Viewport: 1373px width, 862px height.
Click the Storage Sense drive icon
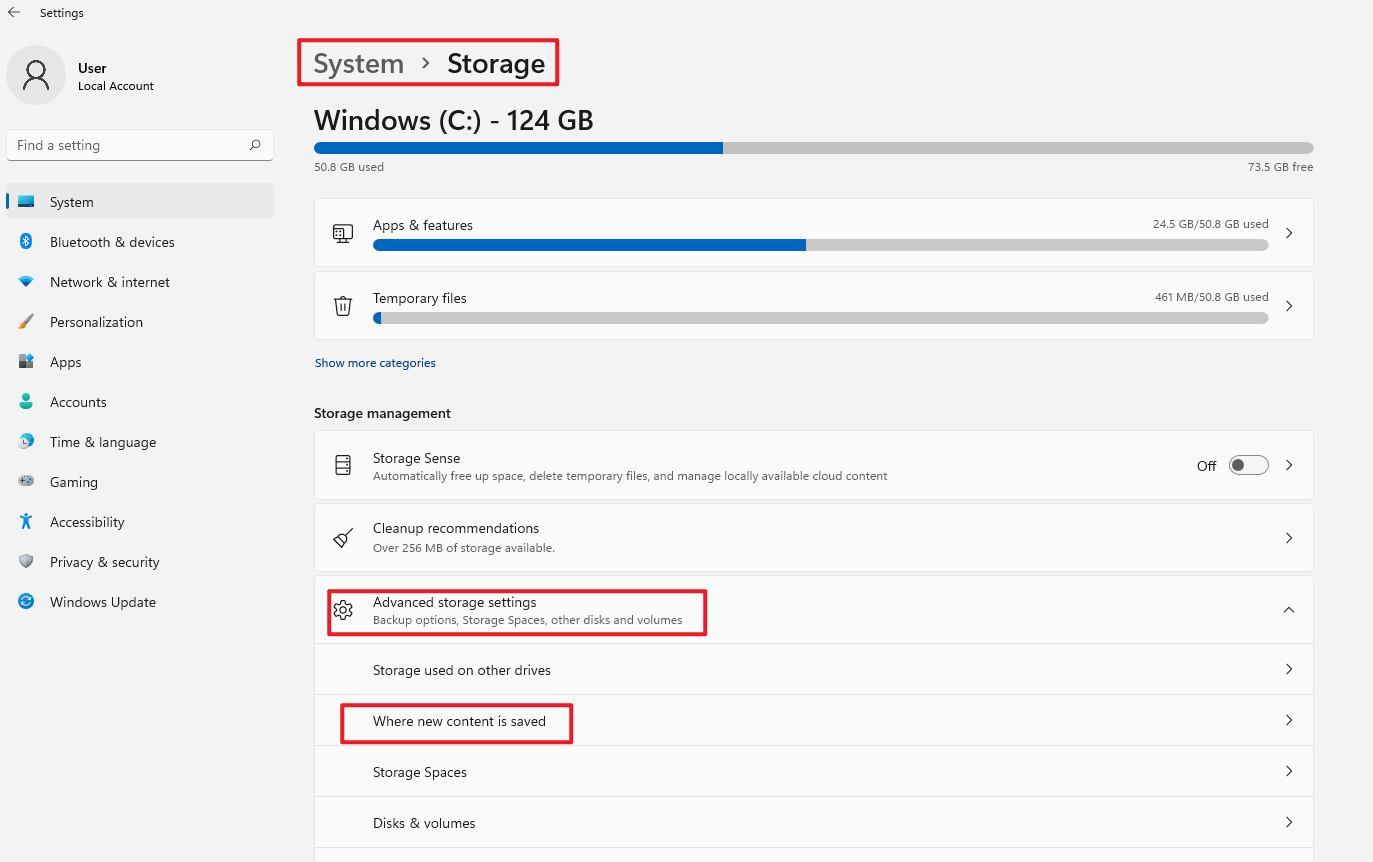(x=343, y=465)
